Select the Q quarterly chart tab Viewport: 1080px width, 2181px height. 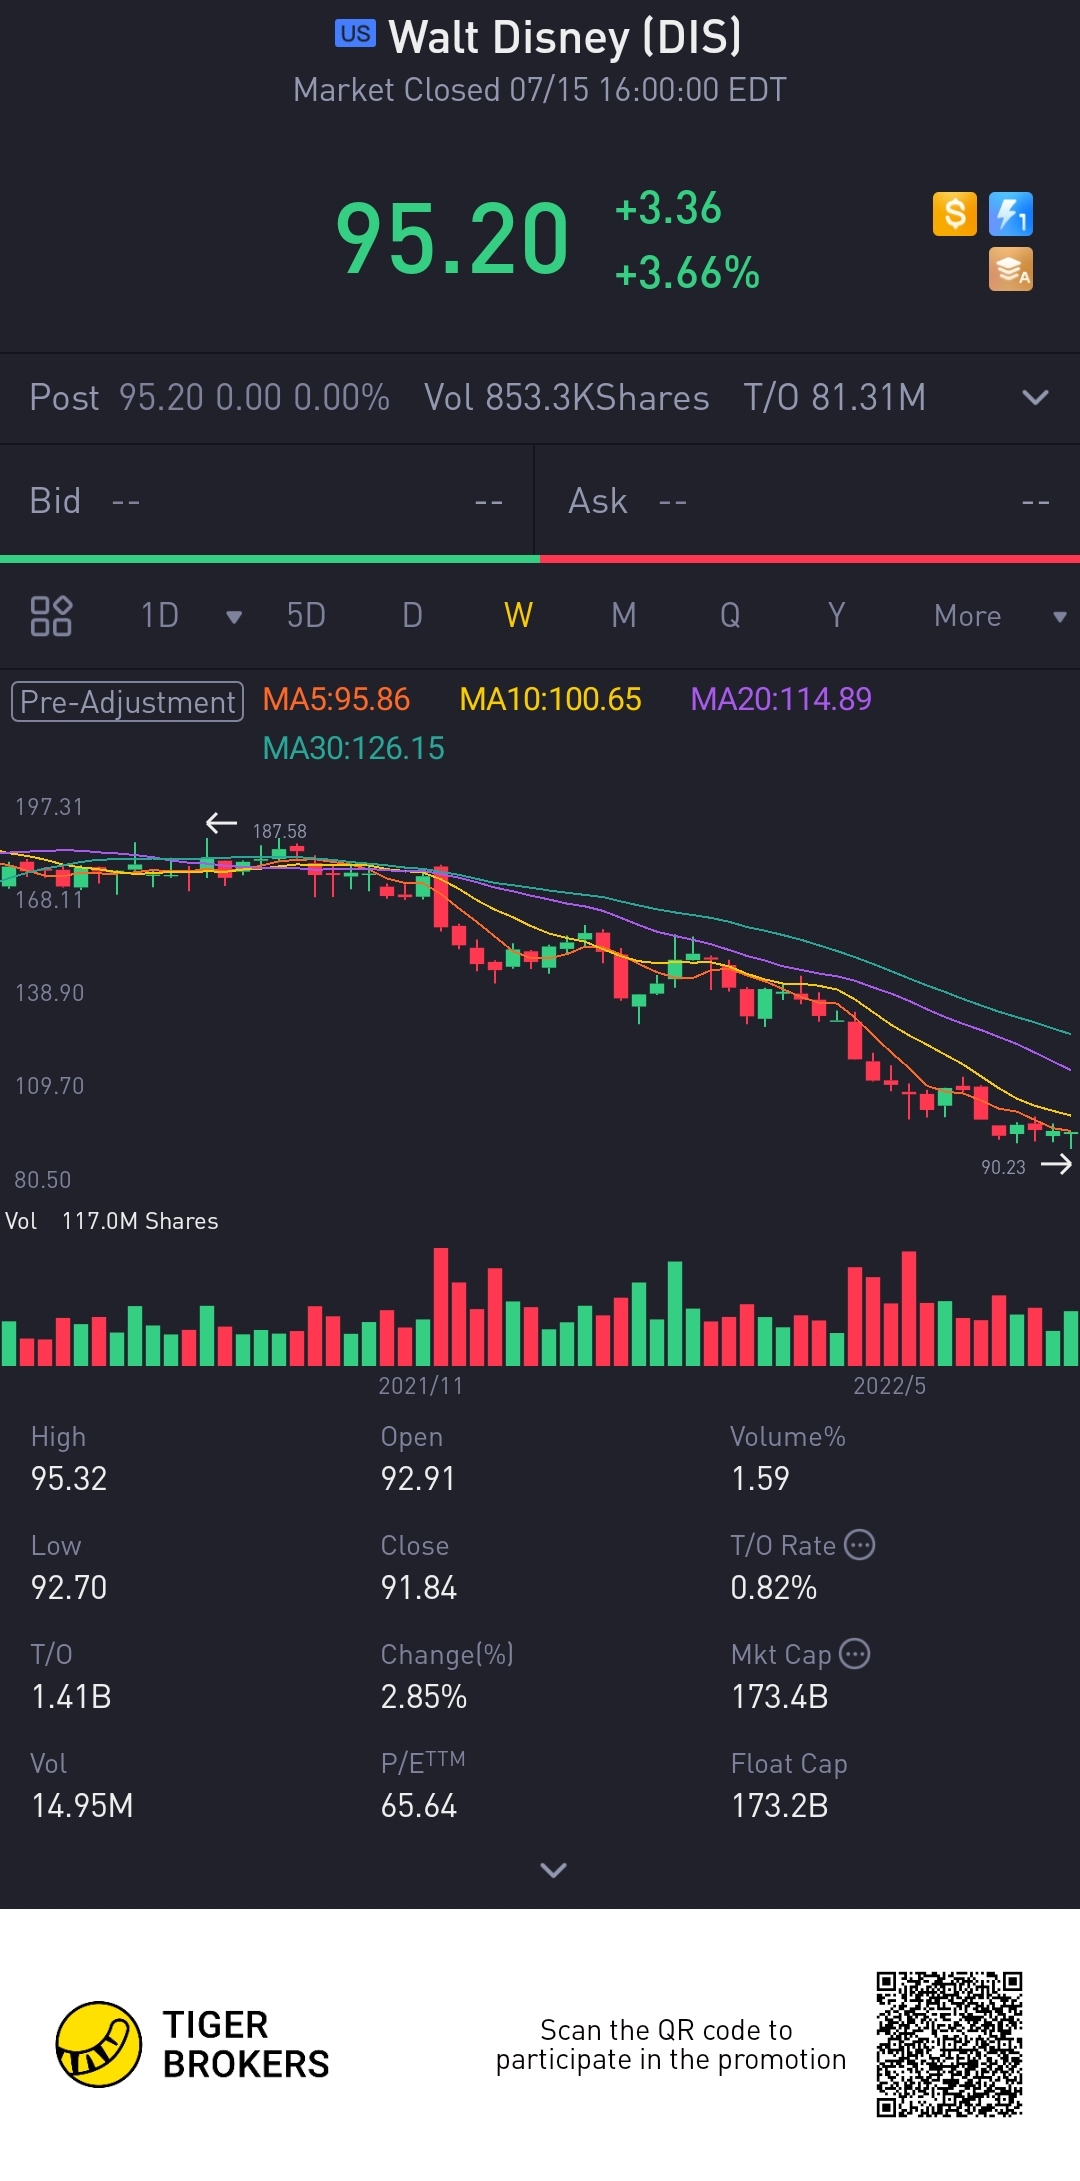pos(730,616)
